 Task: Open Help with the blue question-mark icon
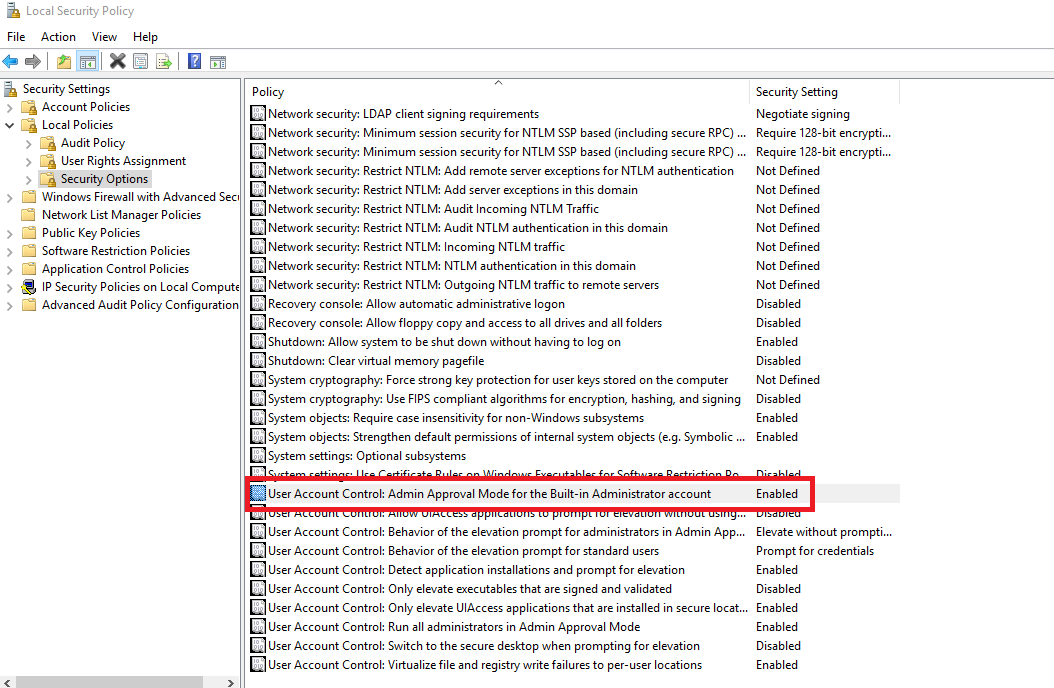194,61
